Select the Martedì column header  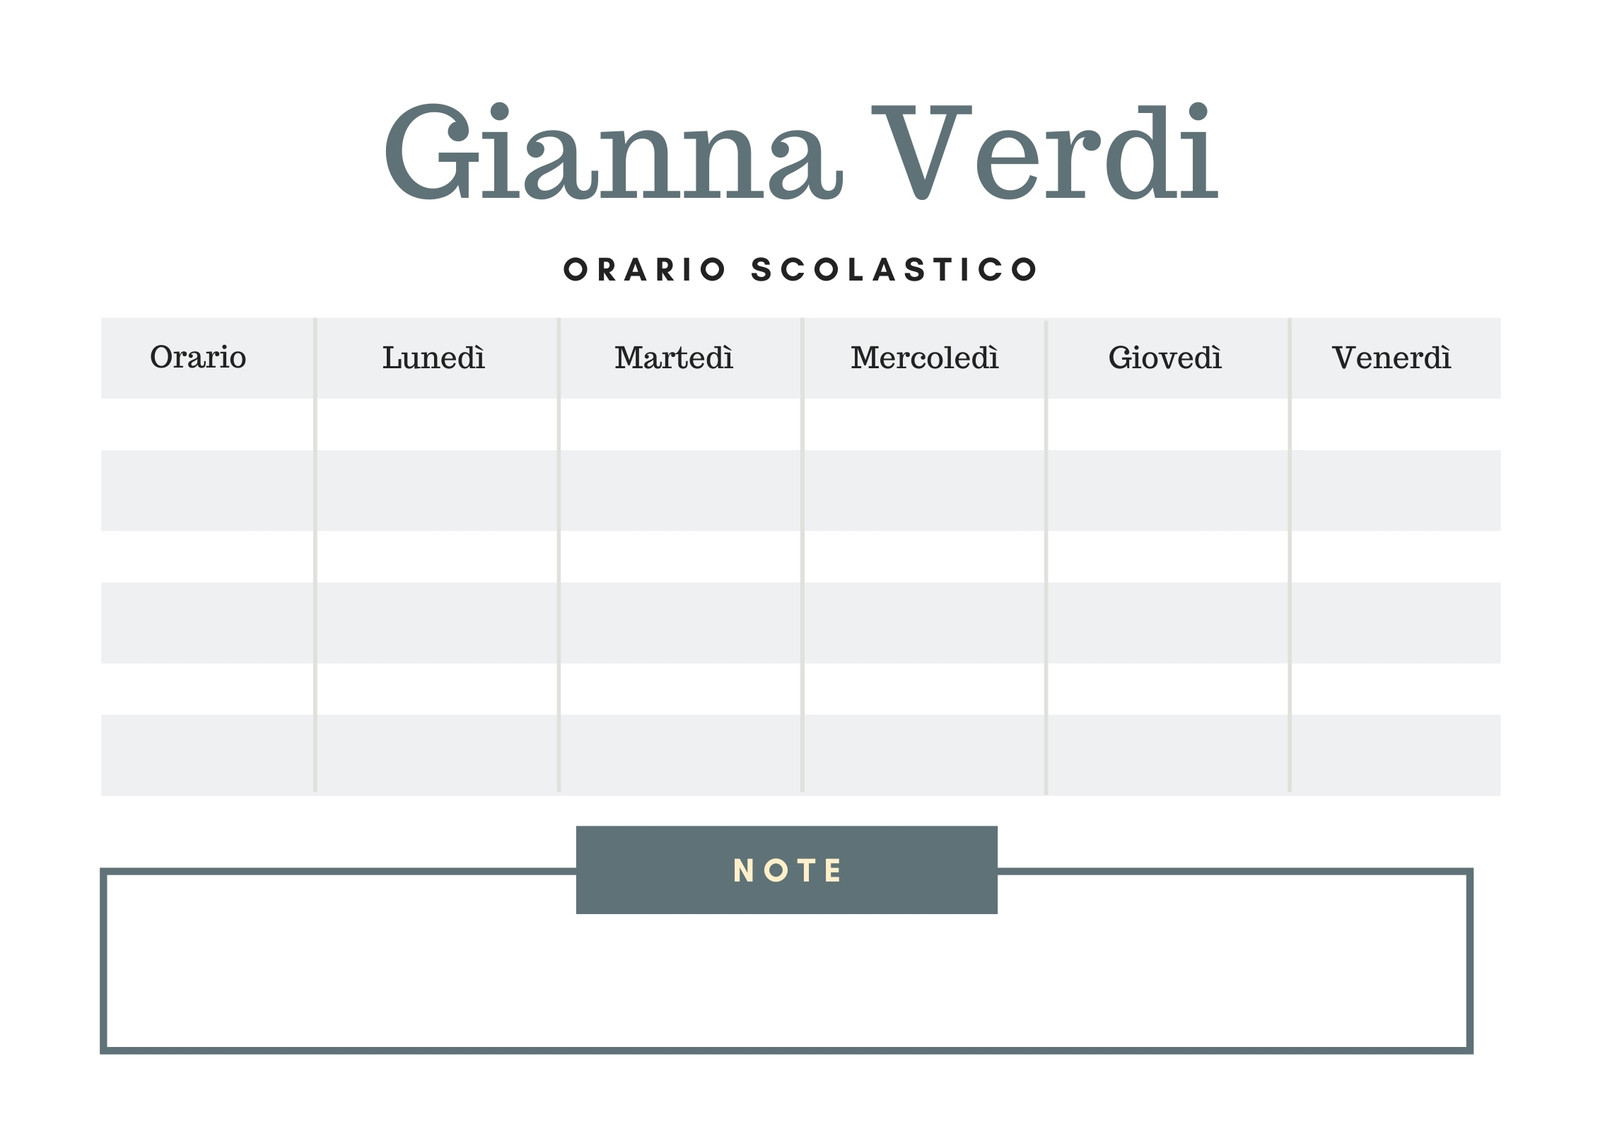click(x=674, y=357)
